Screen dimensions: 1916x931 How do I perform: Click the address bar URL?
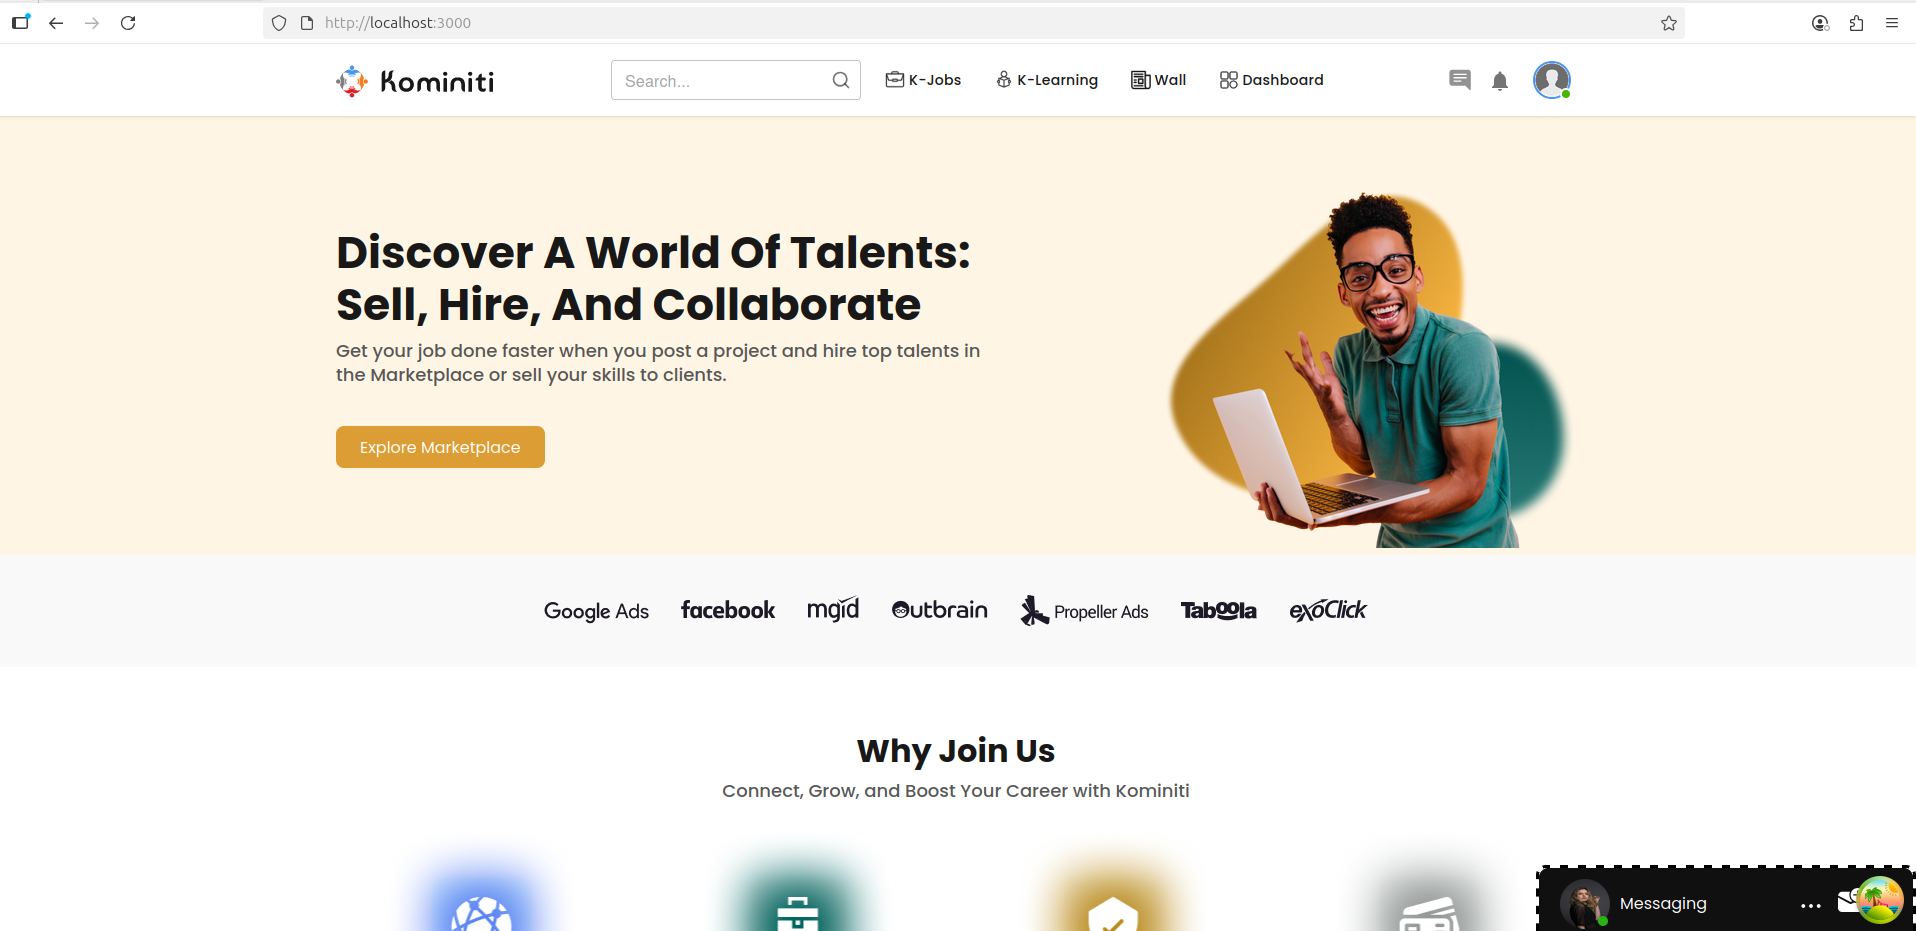tap(397, 23)
